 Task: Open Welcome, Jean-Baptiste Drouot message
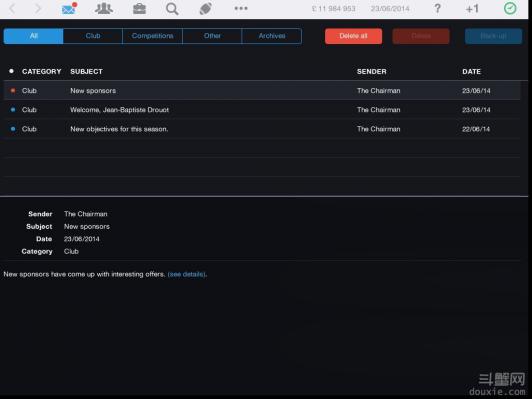pos(262,110)
